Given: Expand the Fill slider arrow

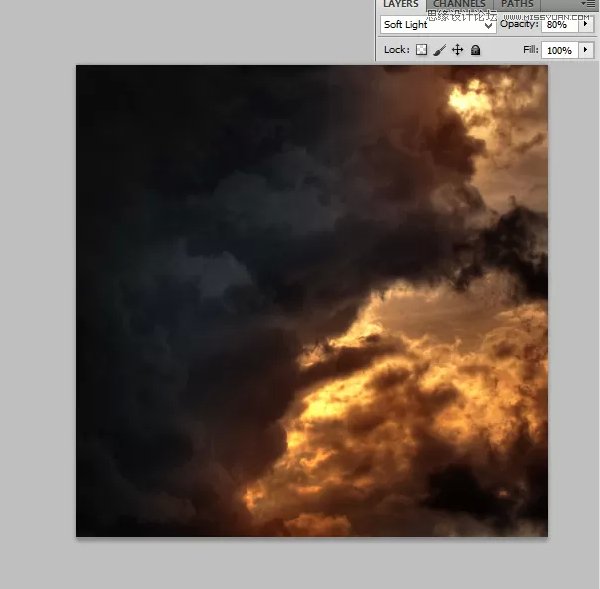Looking at the screenshot, I should [x=586, y=50].
